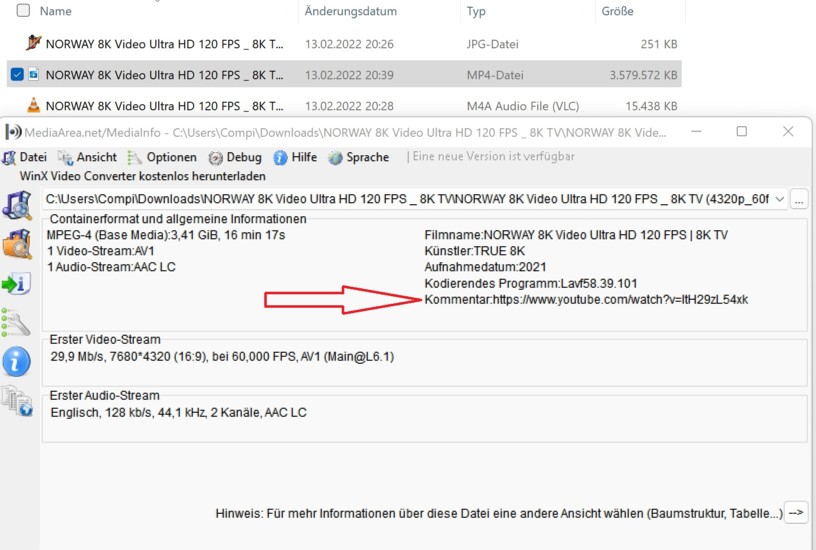Click VLC cone icon of M4A file
Screen dimensions: 816x550
33,105
